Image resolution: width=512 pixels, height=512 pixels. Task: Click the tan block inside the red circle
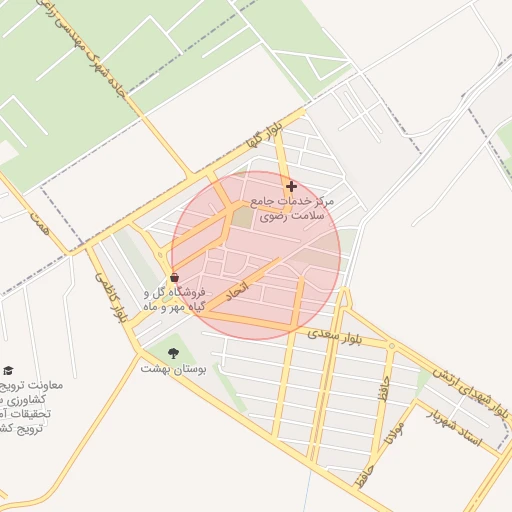(x=242, y=217)
